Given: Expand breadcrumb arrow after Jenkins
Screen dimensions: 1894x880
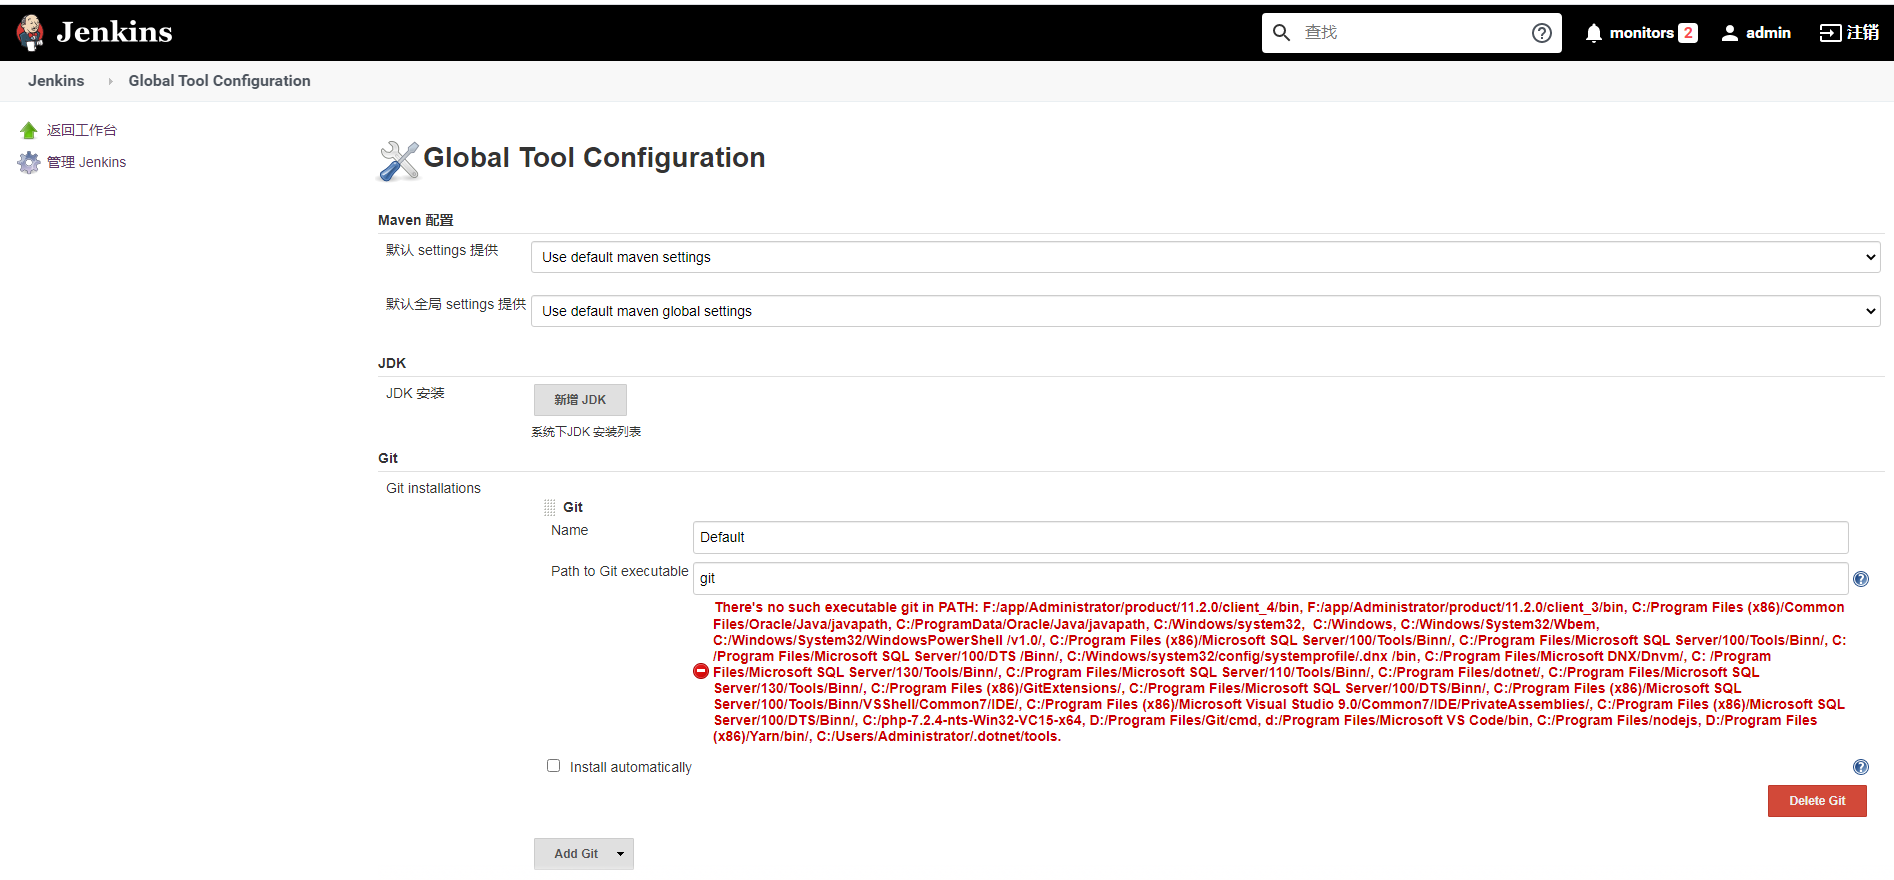Looking at the screenshot, I should [110, 81].
